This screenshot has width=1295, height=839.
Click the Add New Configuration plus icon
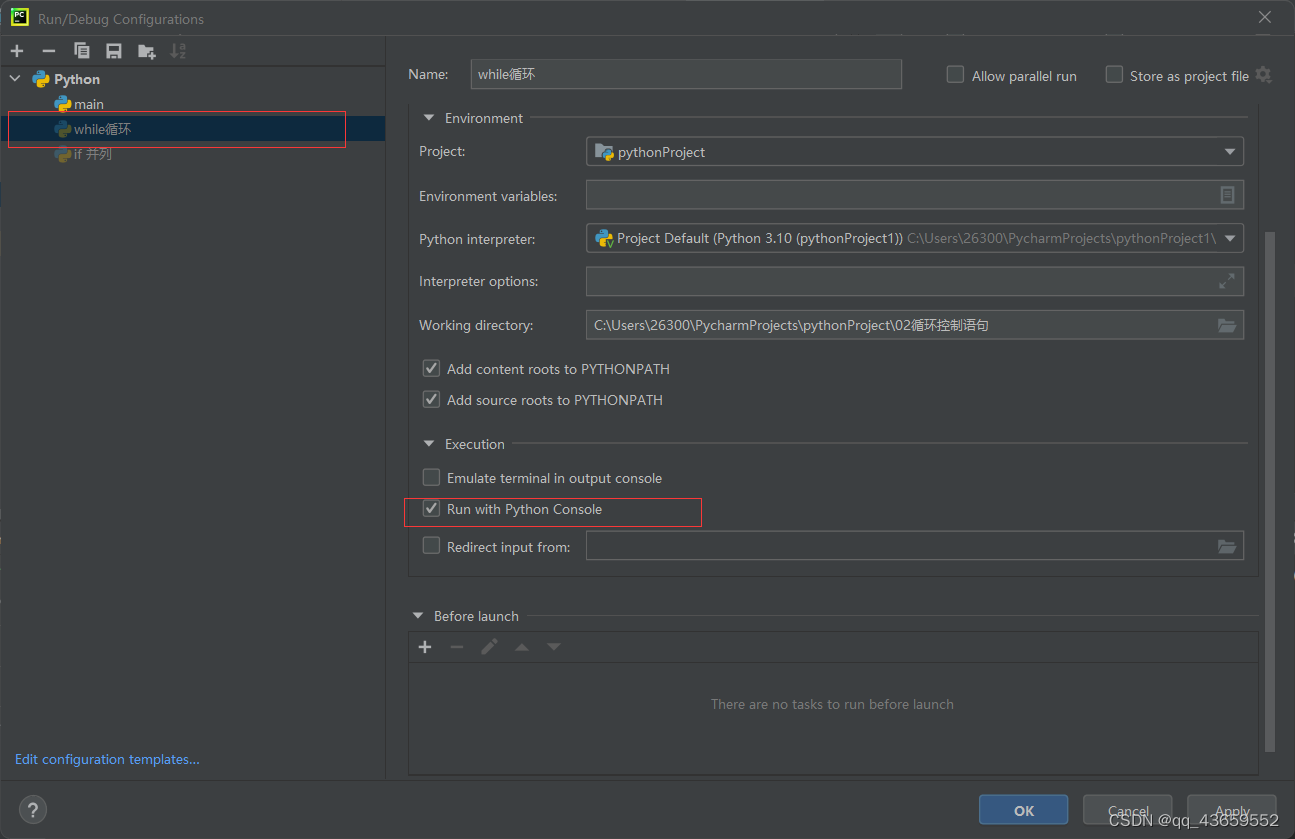[x=17, y=51]
